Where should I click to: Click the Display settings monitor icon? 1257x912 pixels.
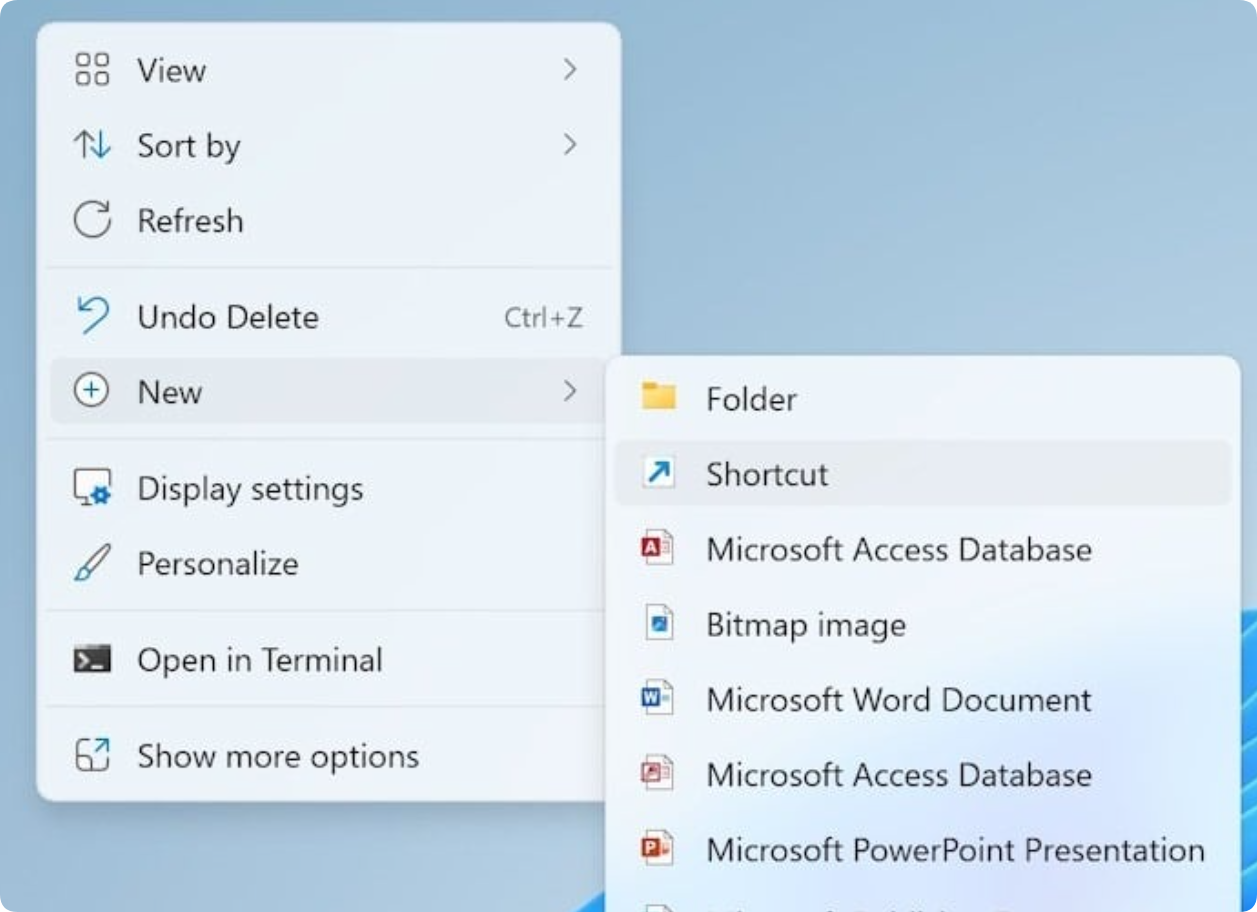tap(92, 489)
